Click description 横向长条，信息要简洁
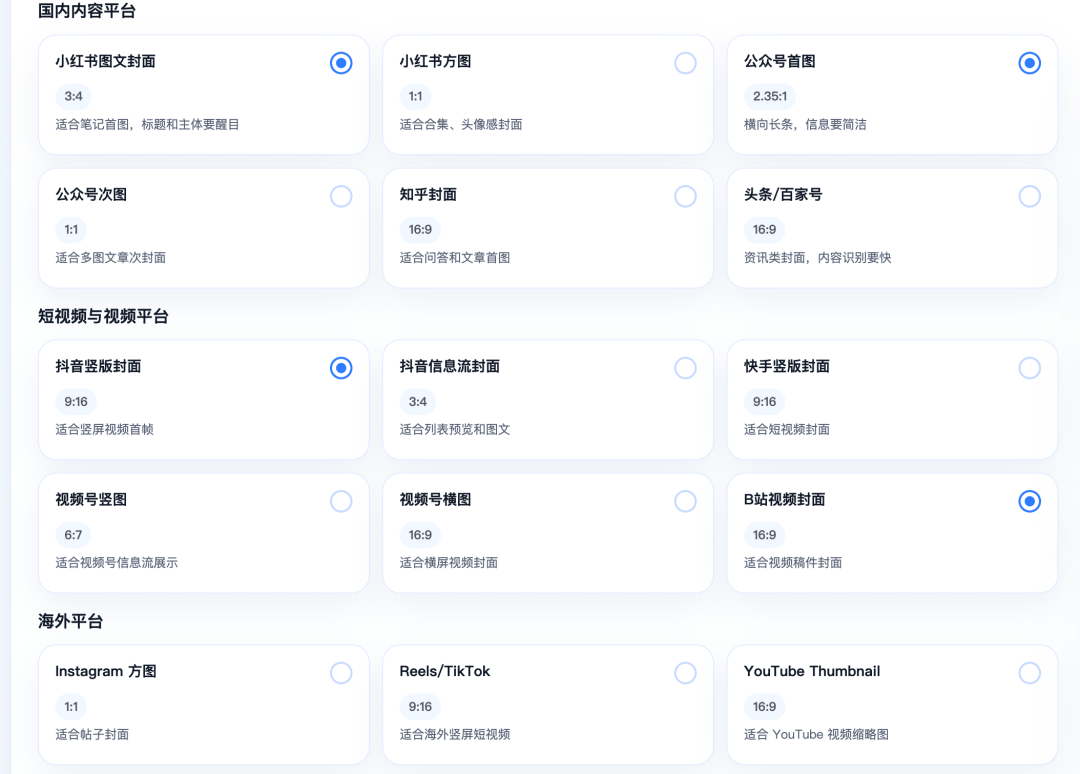Viewport: 1080px width, 774px height. (805, 125)
